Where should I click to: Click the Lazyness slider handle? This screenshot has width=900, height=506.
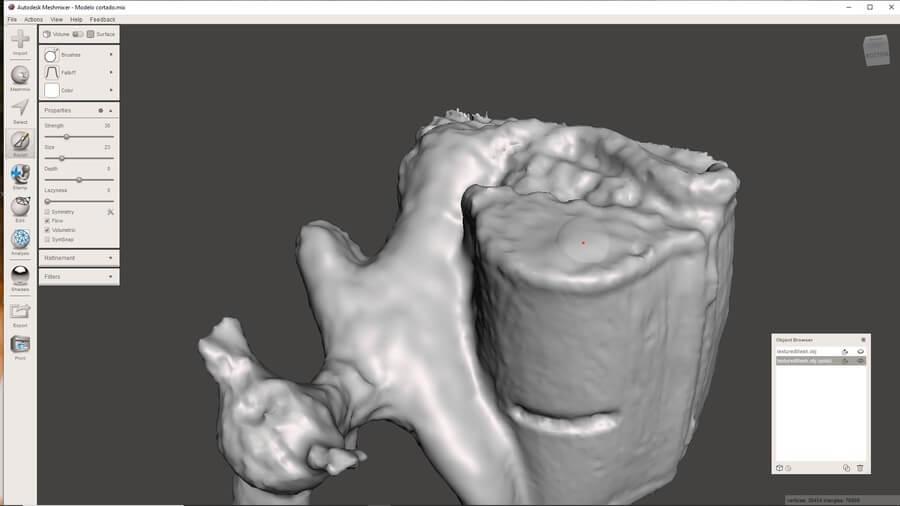coord(48,201)
